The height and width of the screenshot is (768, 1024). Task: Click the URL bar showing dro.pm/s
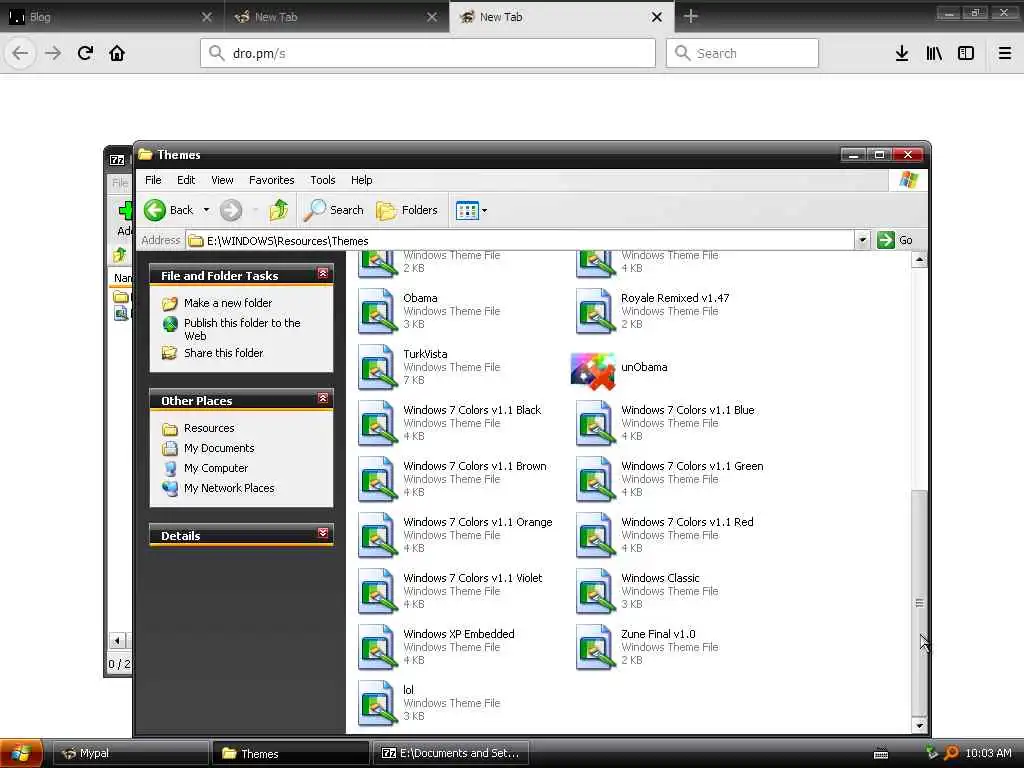428,53
